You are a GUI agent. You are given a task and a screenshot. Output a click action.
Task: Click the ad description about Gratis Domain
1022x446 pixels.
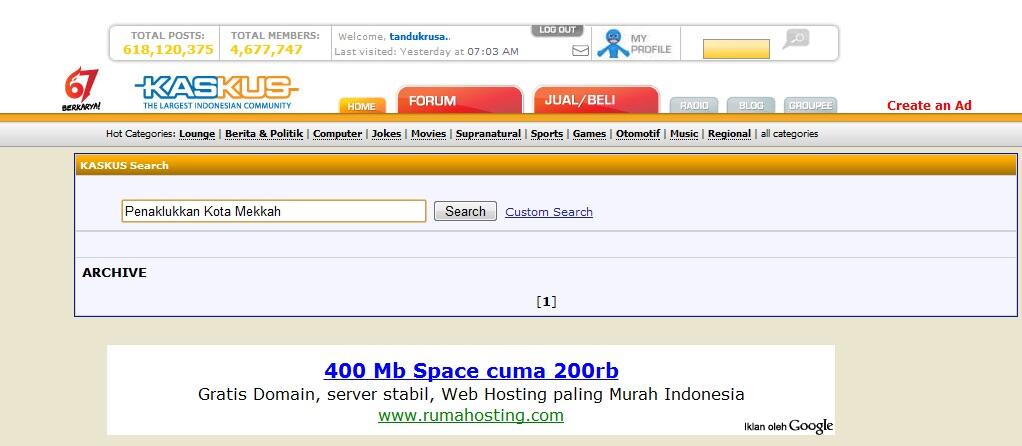pyautogui.click(x=471, y=394)
